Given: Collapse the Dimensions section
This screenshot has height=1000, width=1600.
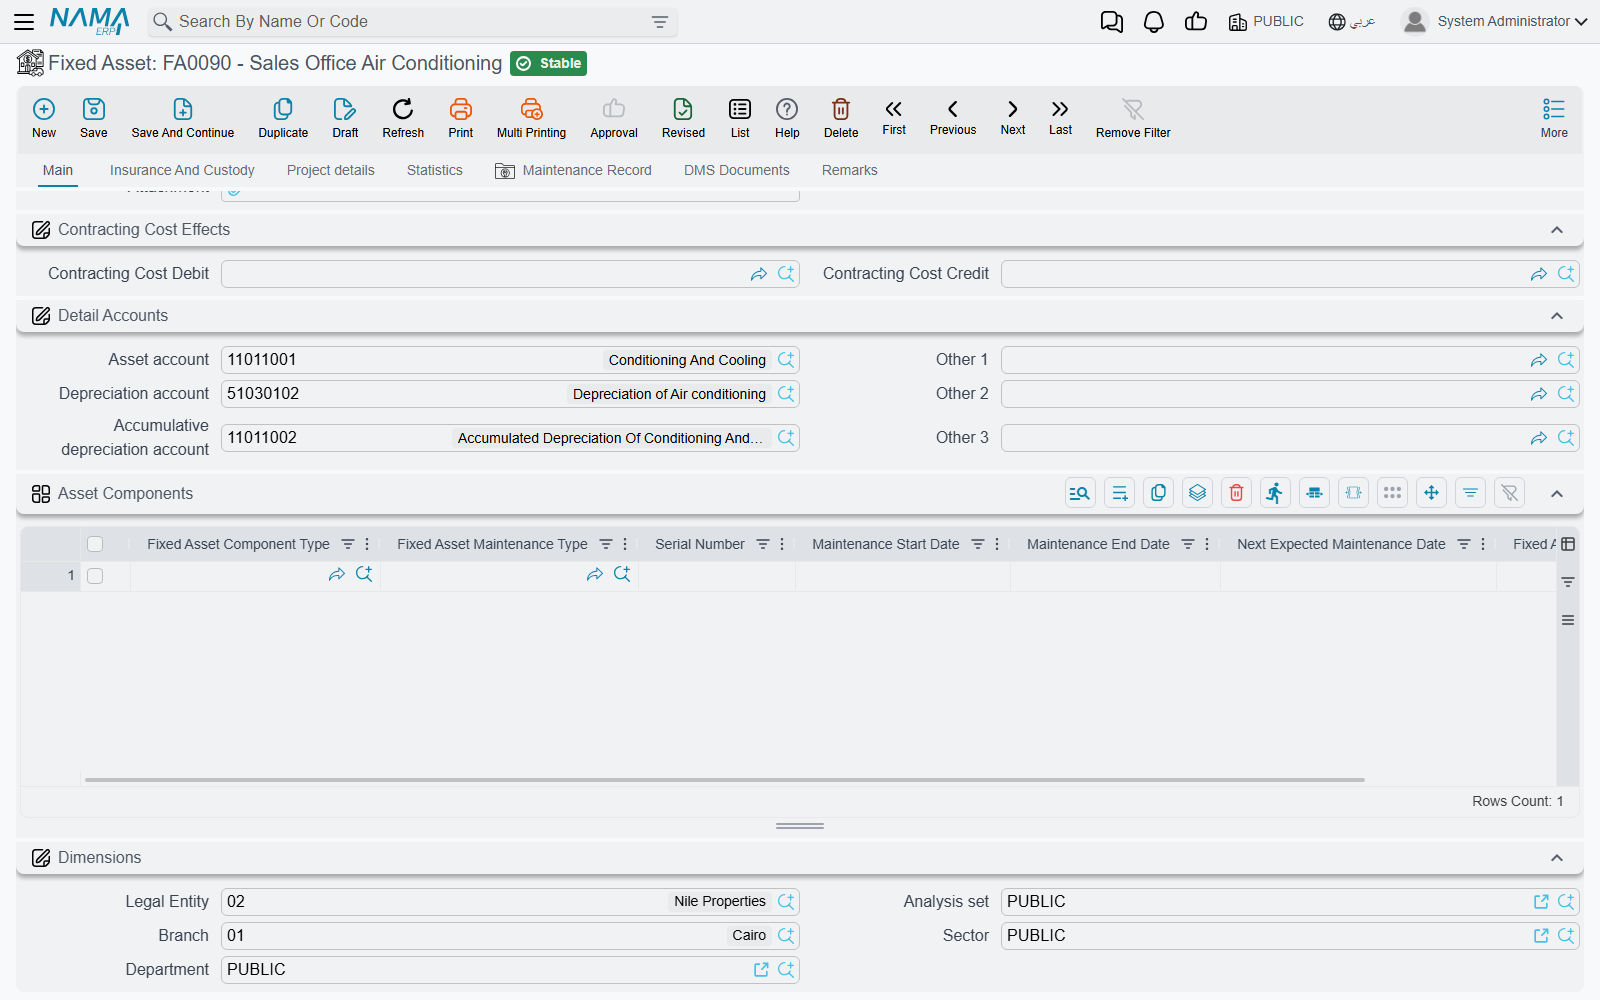Looking at the screenshot, I should coord(1557,858).
